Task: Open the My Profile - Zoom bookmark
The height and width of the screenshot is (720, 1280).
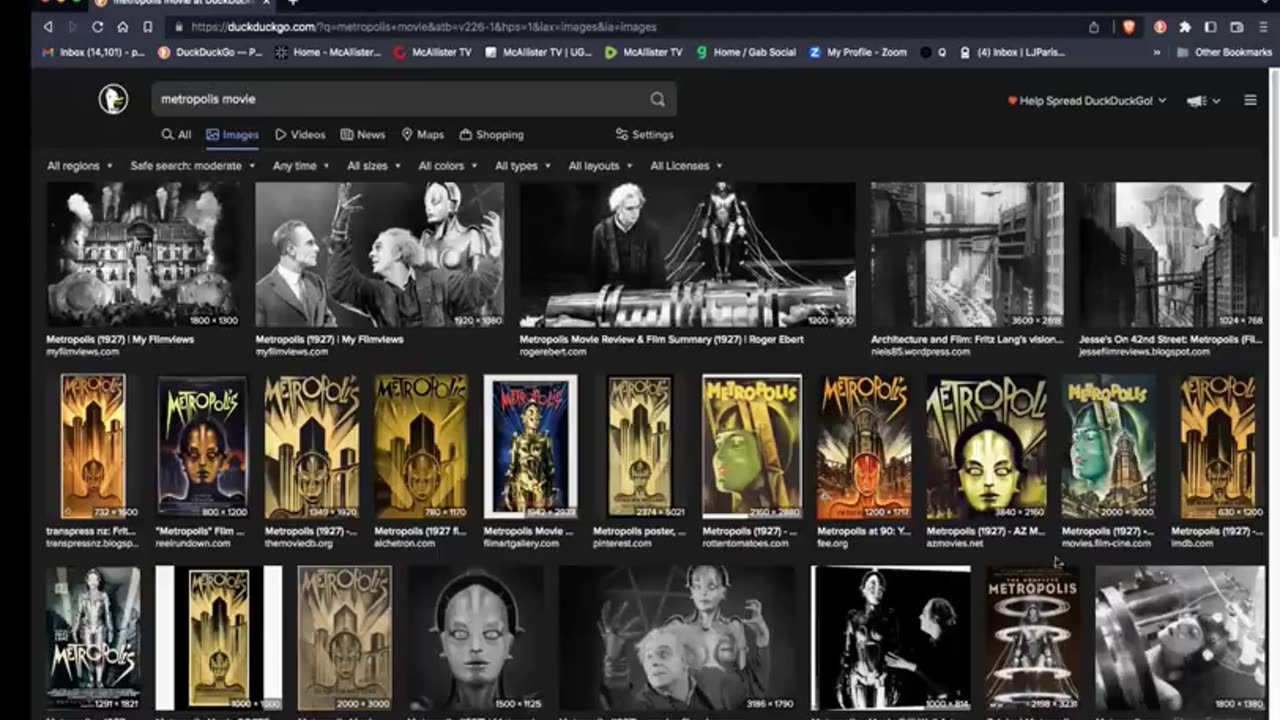Action: pyautogui.click(x=857, y=52)
